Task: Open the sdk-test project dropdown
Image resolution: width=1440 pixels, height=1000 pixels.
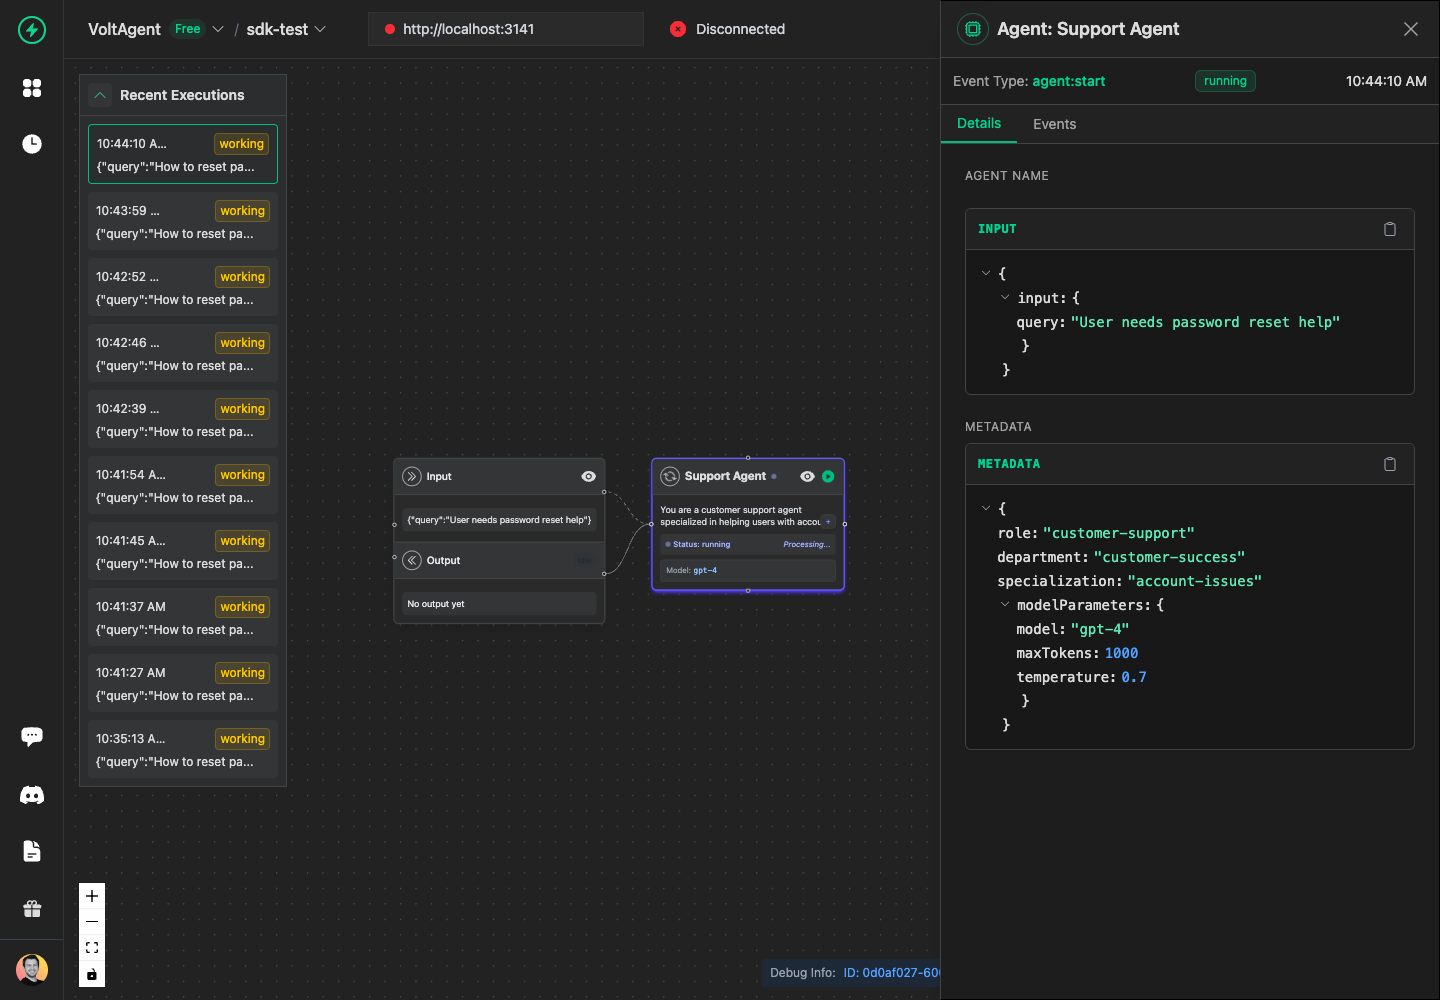Action: point(286,29)
